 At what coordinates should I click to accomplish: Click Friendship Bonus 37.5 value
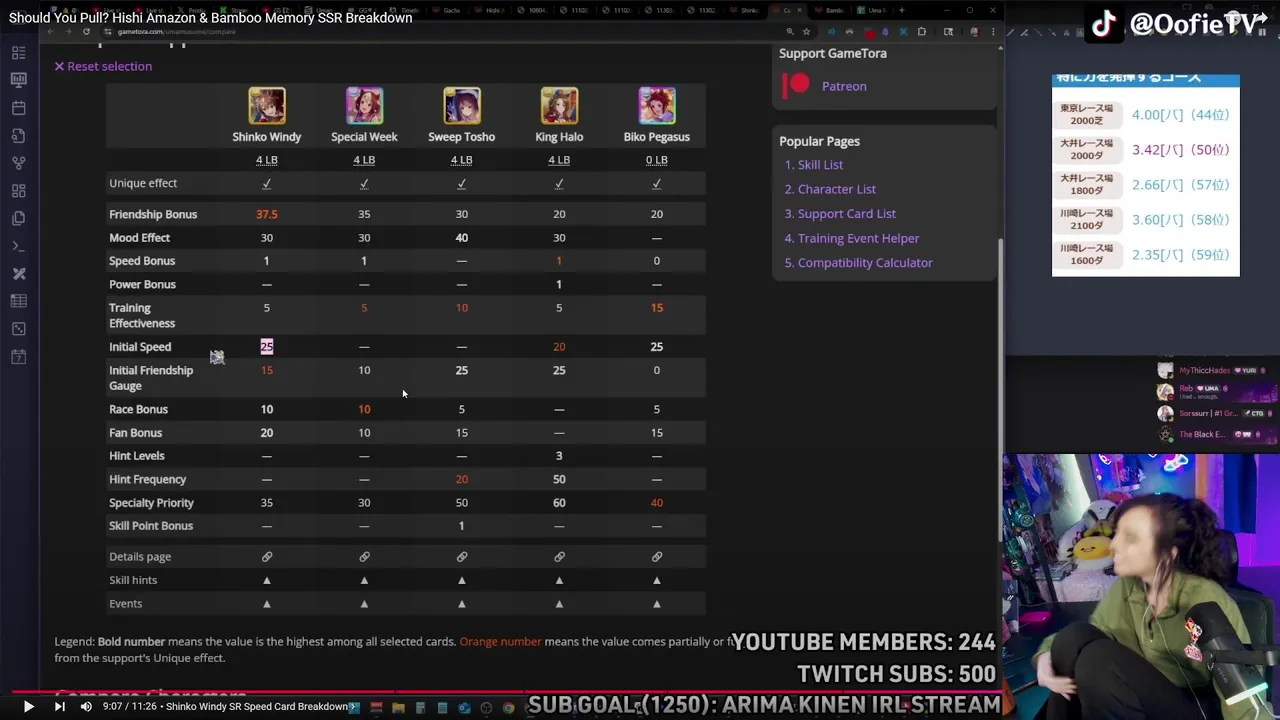[x=267, y=214]
